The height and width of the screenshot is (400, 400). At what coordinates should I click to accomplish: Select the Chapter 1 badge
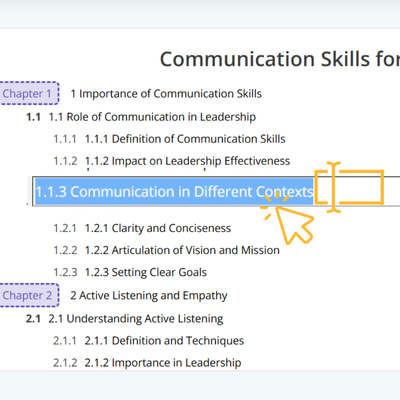tap(28, 93)
